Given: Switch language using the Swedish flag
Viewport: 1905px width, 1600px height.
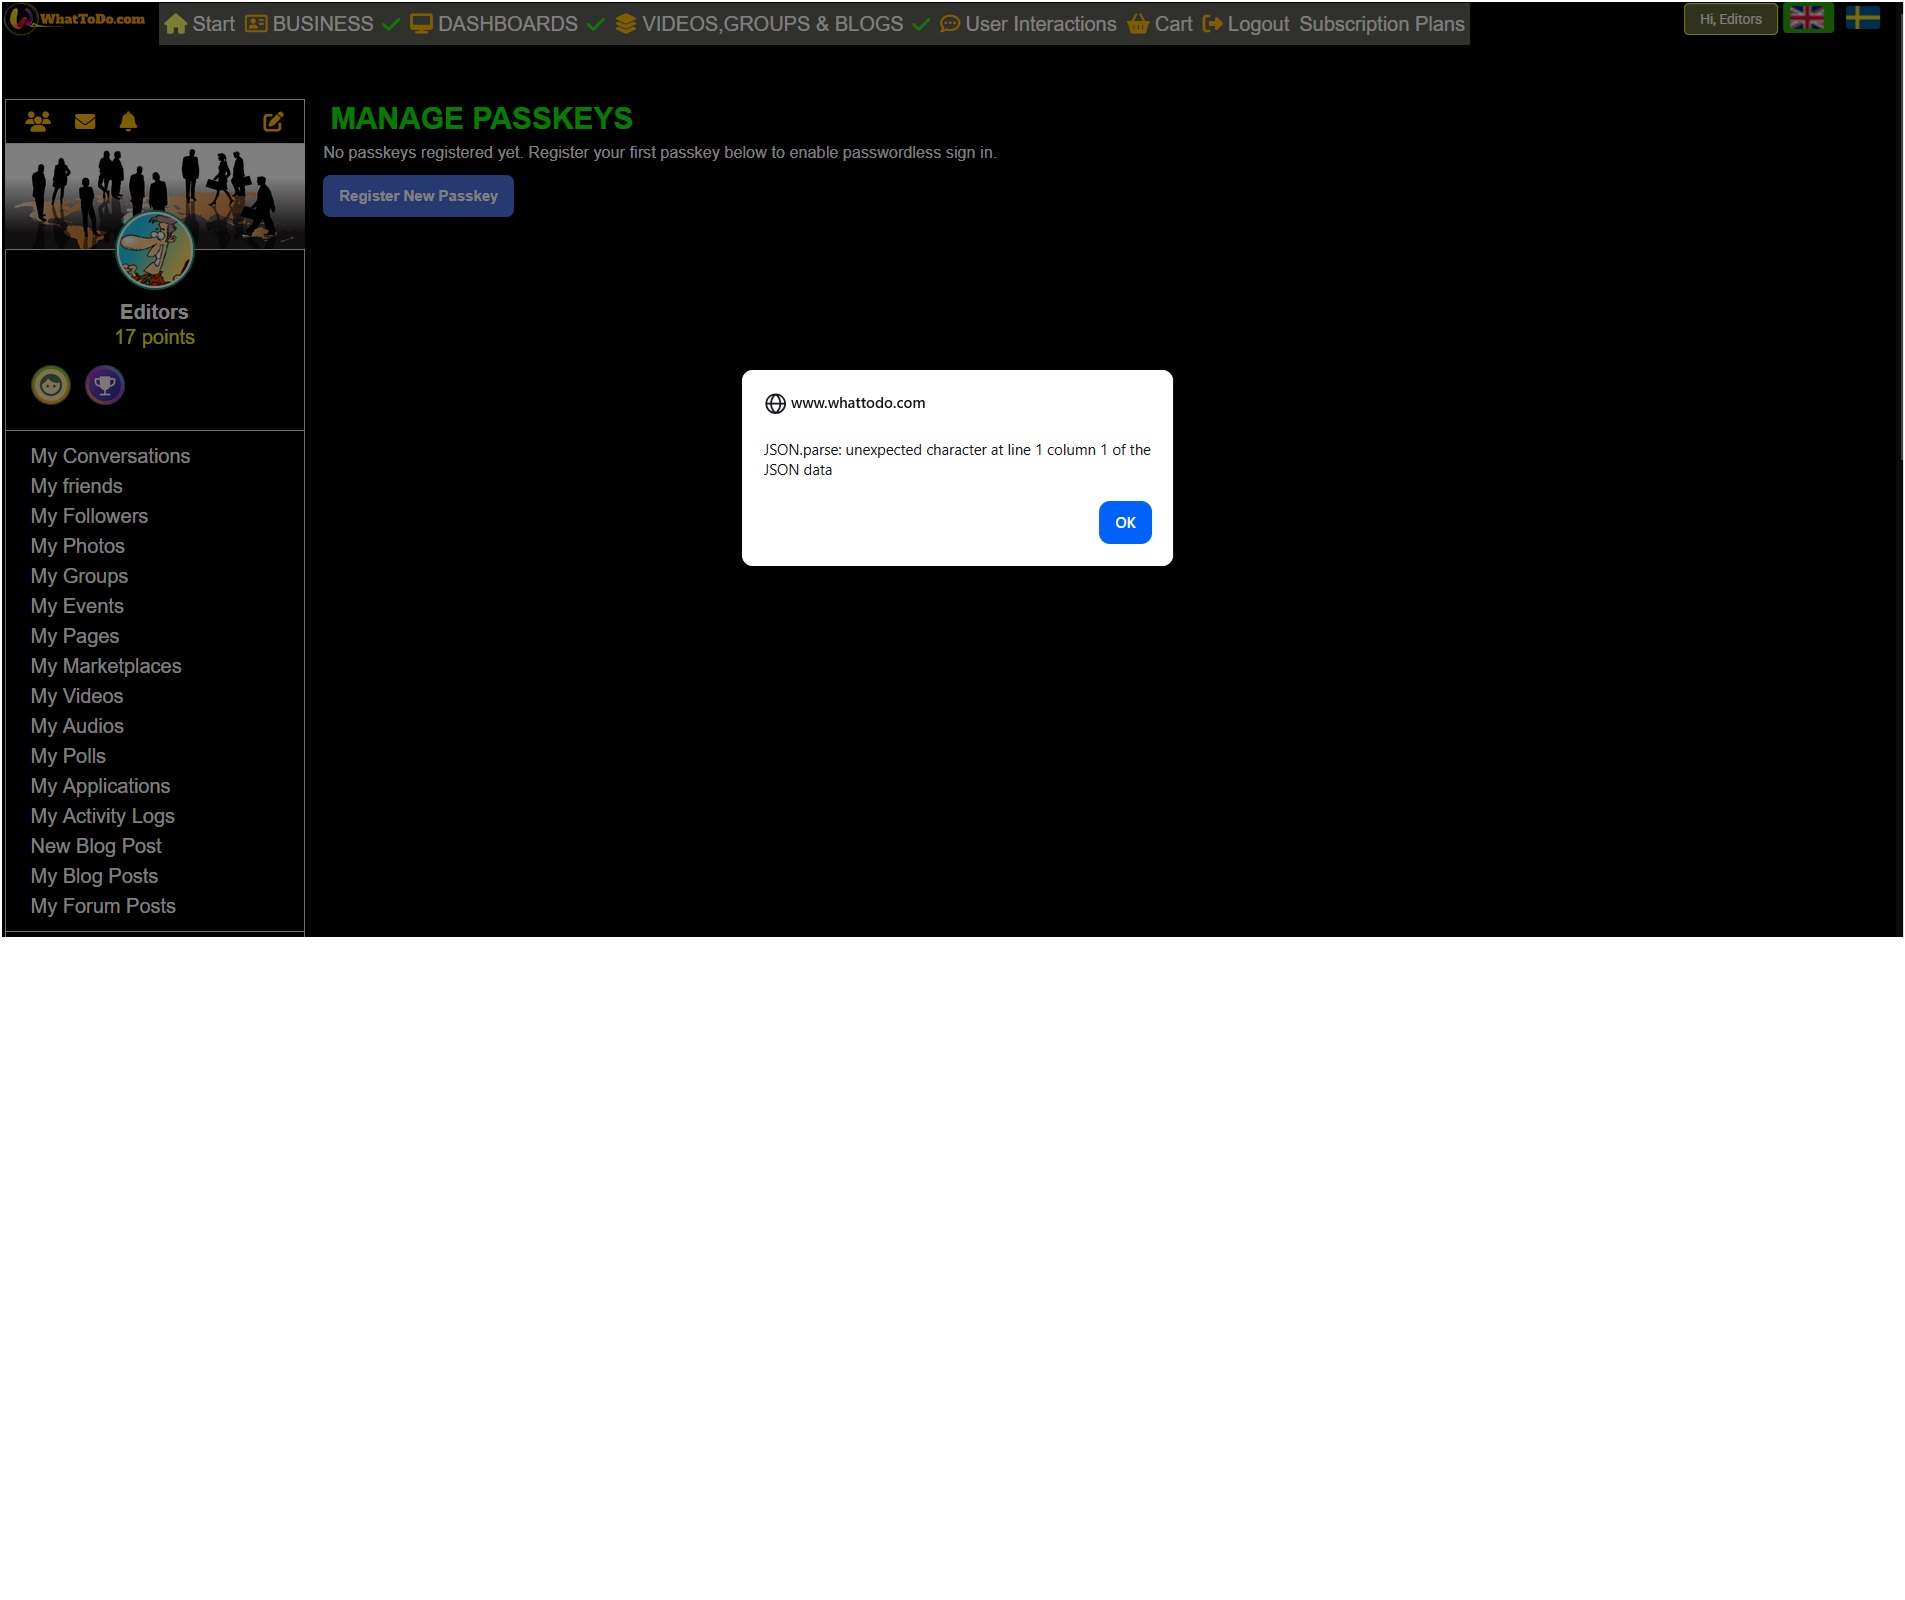Looking at the screenshot, I should click(x=1862, y=19).
